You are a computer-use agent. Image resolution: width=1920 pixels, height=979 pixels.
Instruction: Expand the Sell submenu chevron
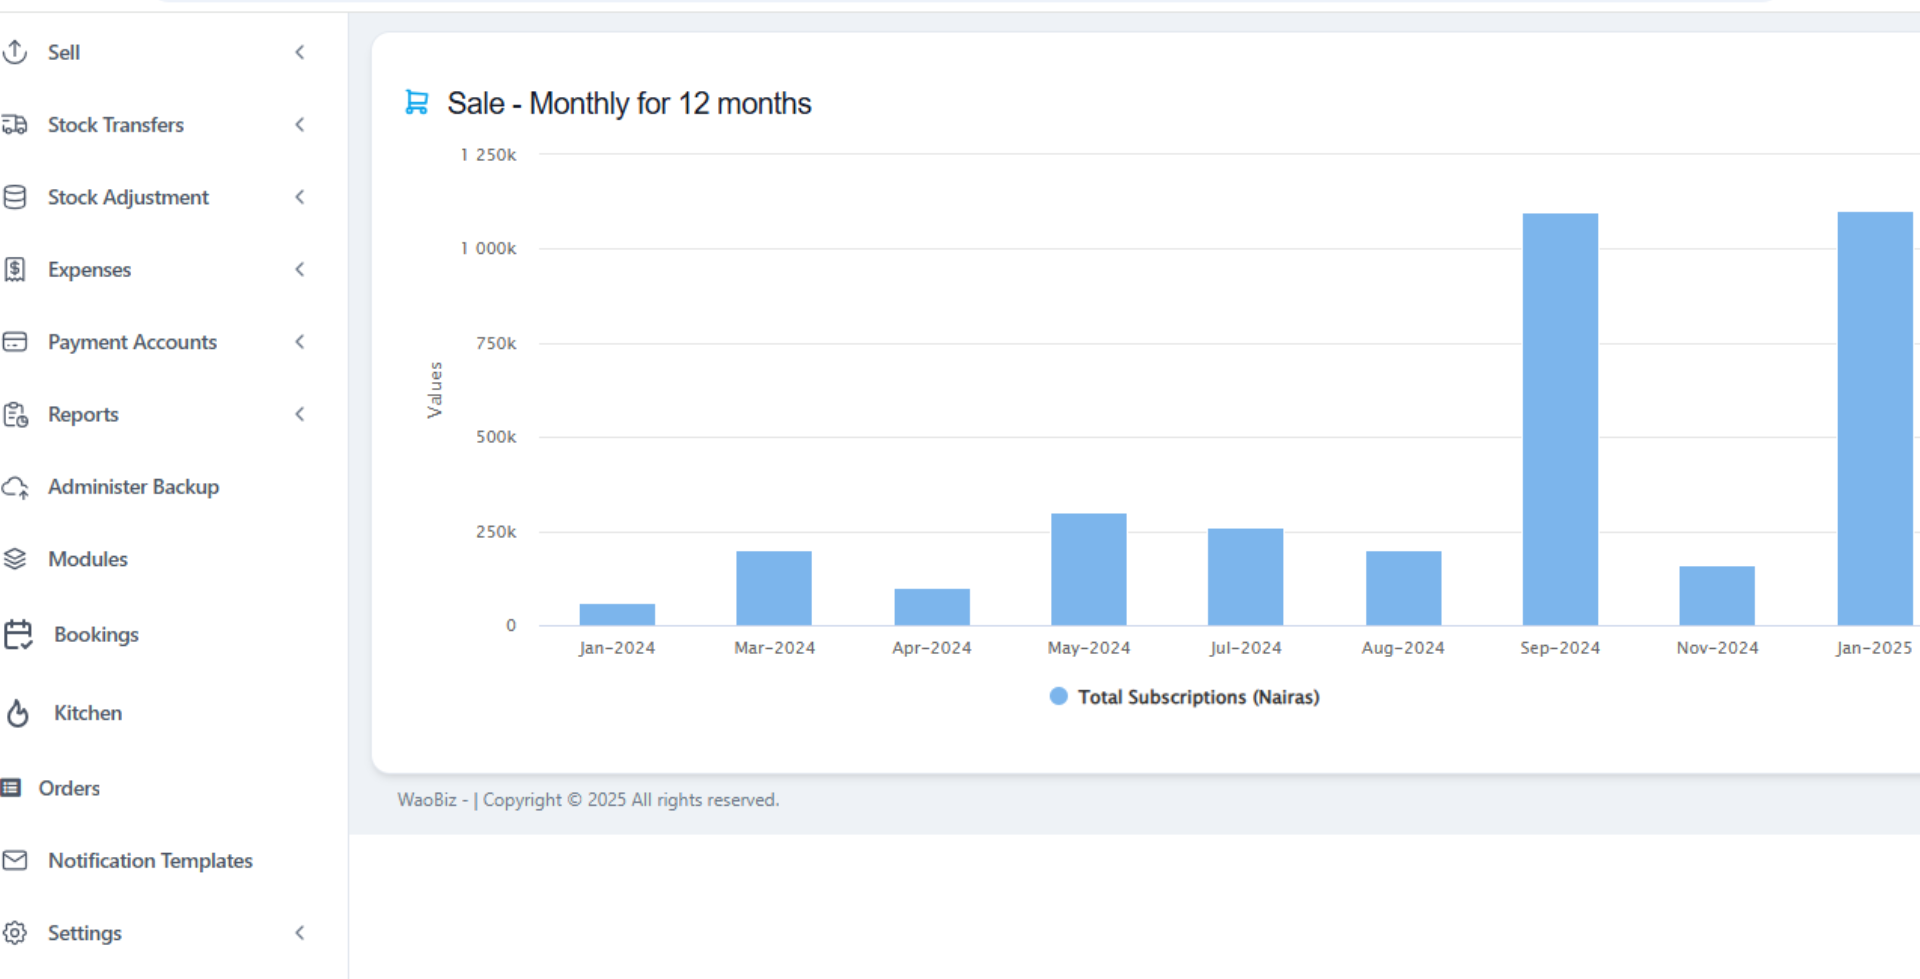300,52
